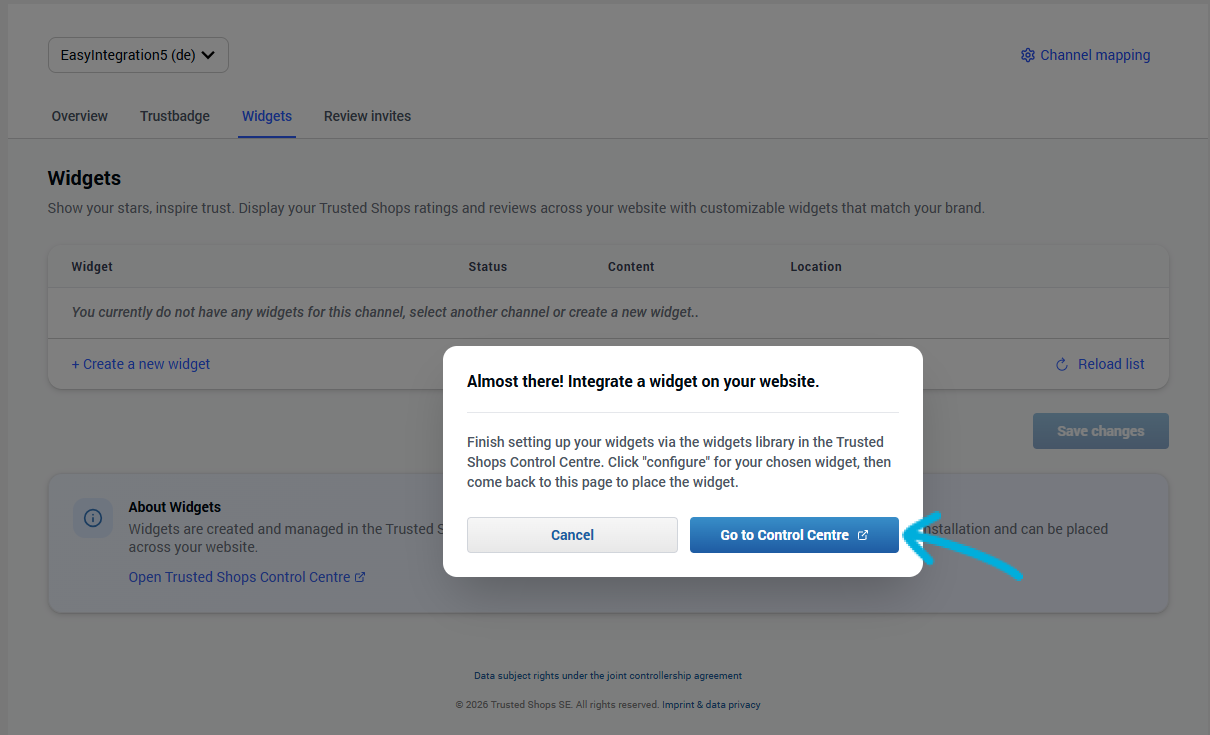Screen dimensions: 1210x735
Task: Click the plus icon before Create a new widget
Action: pyautogui.click(x=75, y=364)
